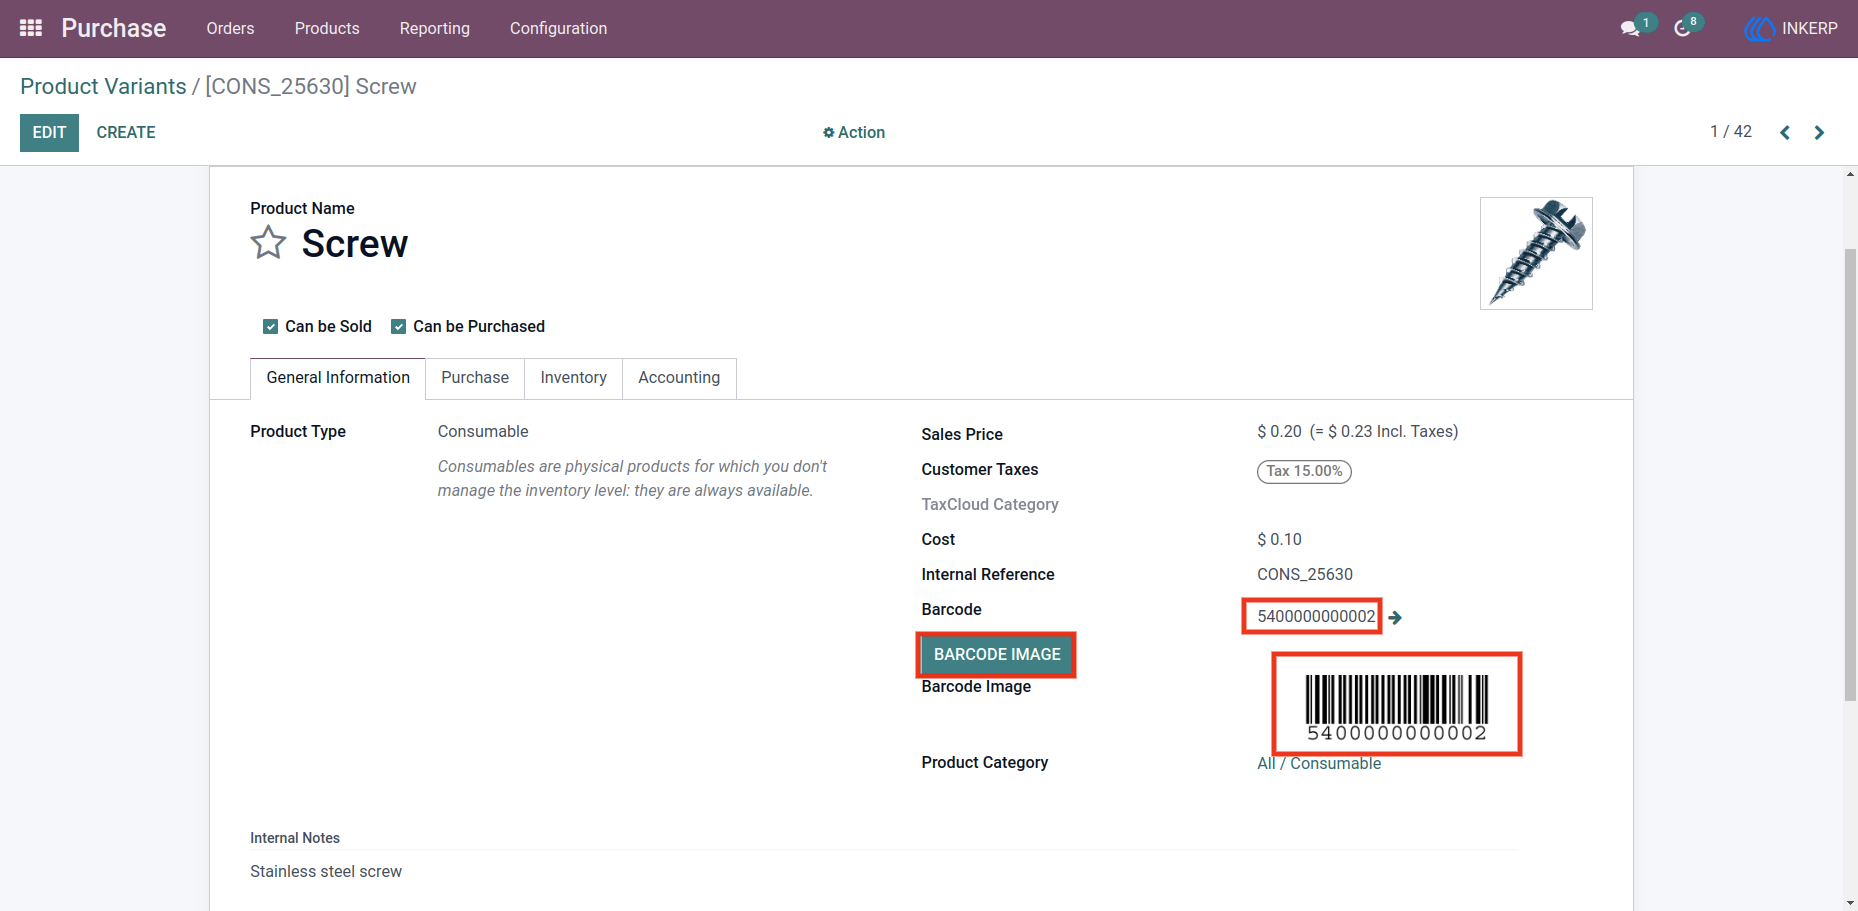Open the conversations chat icon
This screenshot has height=911, width=1858.
1630,28
